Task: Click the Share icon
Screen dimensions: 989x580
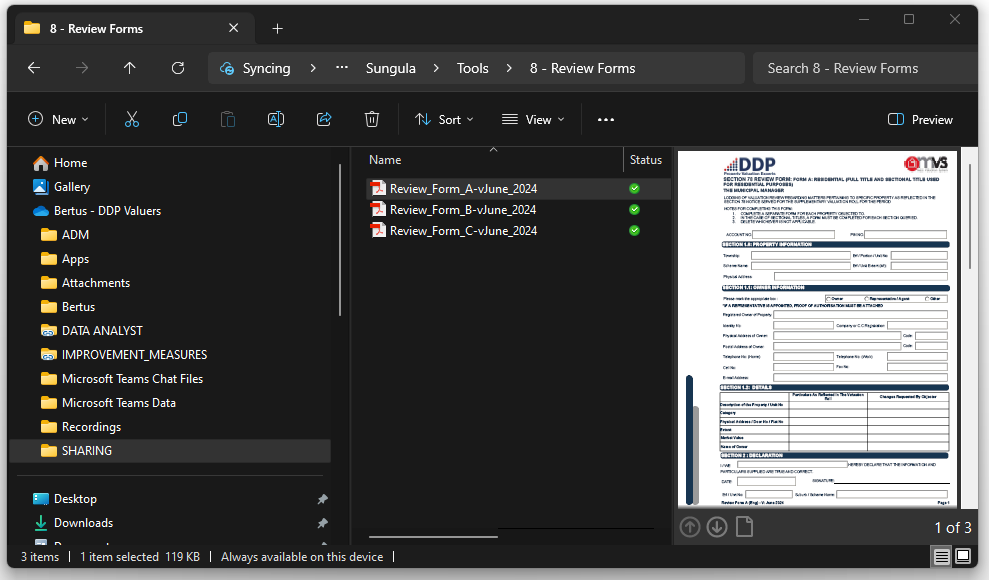Action: click(x=324, y=119)
